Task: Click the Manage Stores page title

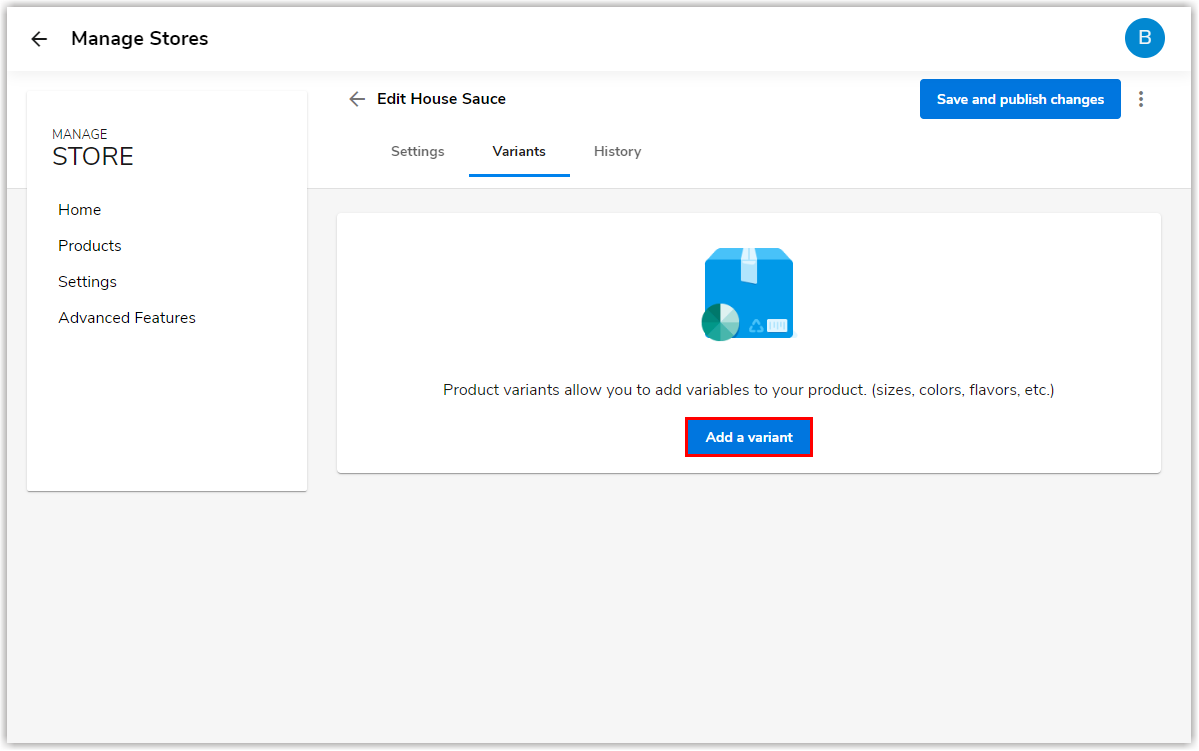Action: click(x=139, y=39)
